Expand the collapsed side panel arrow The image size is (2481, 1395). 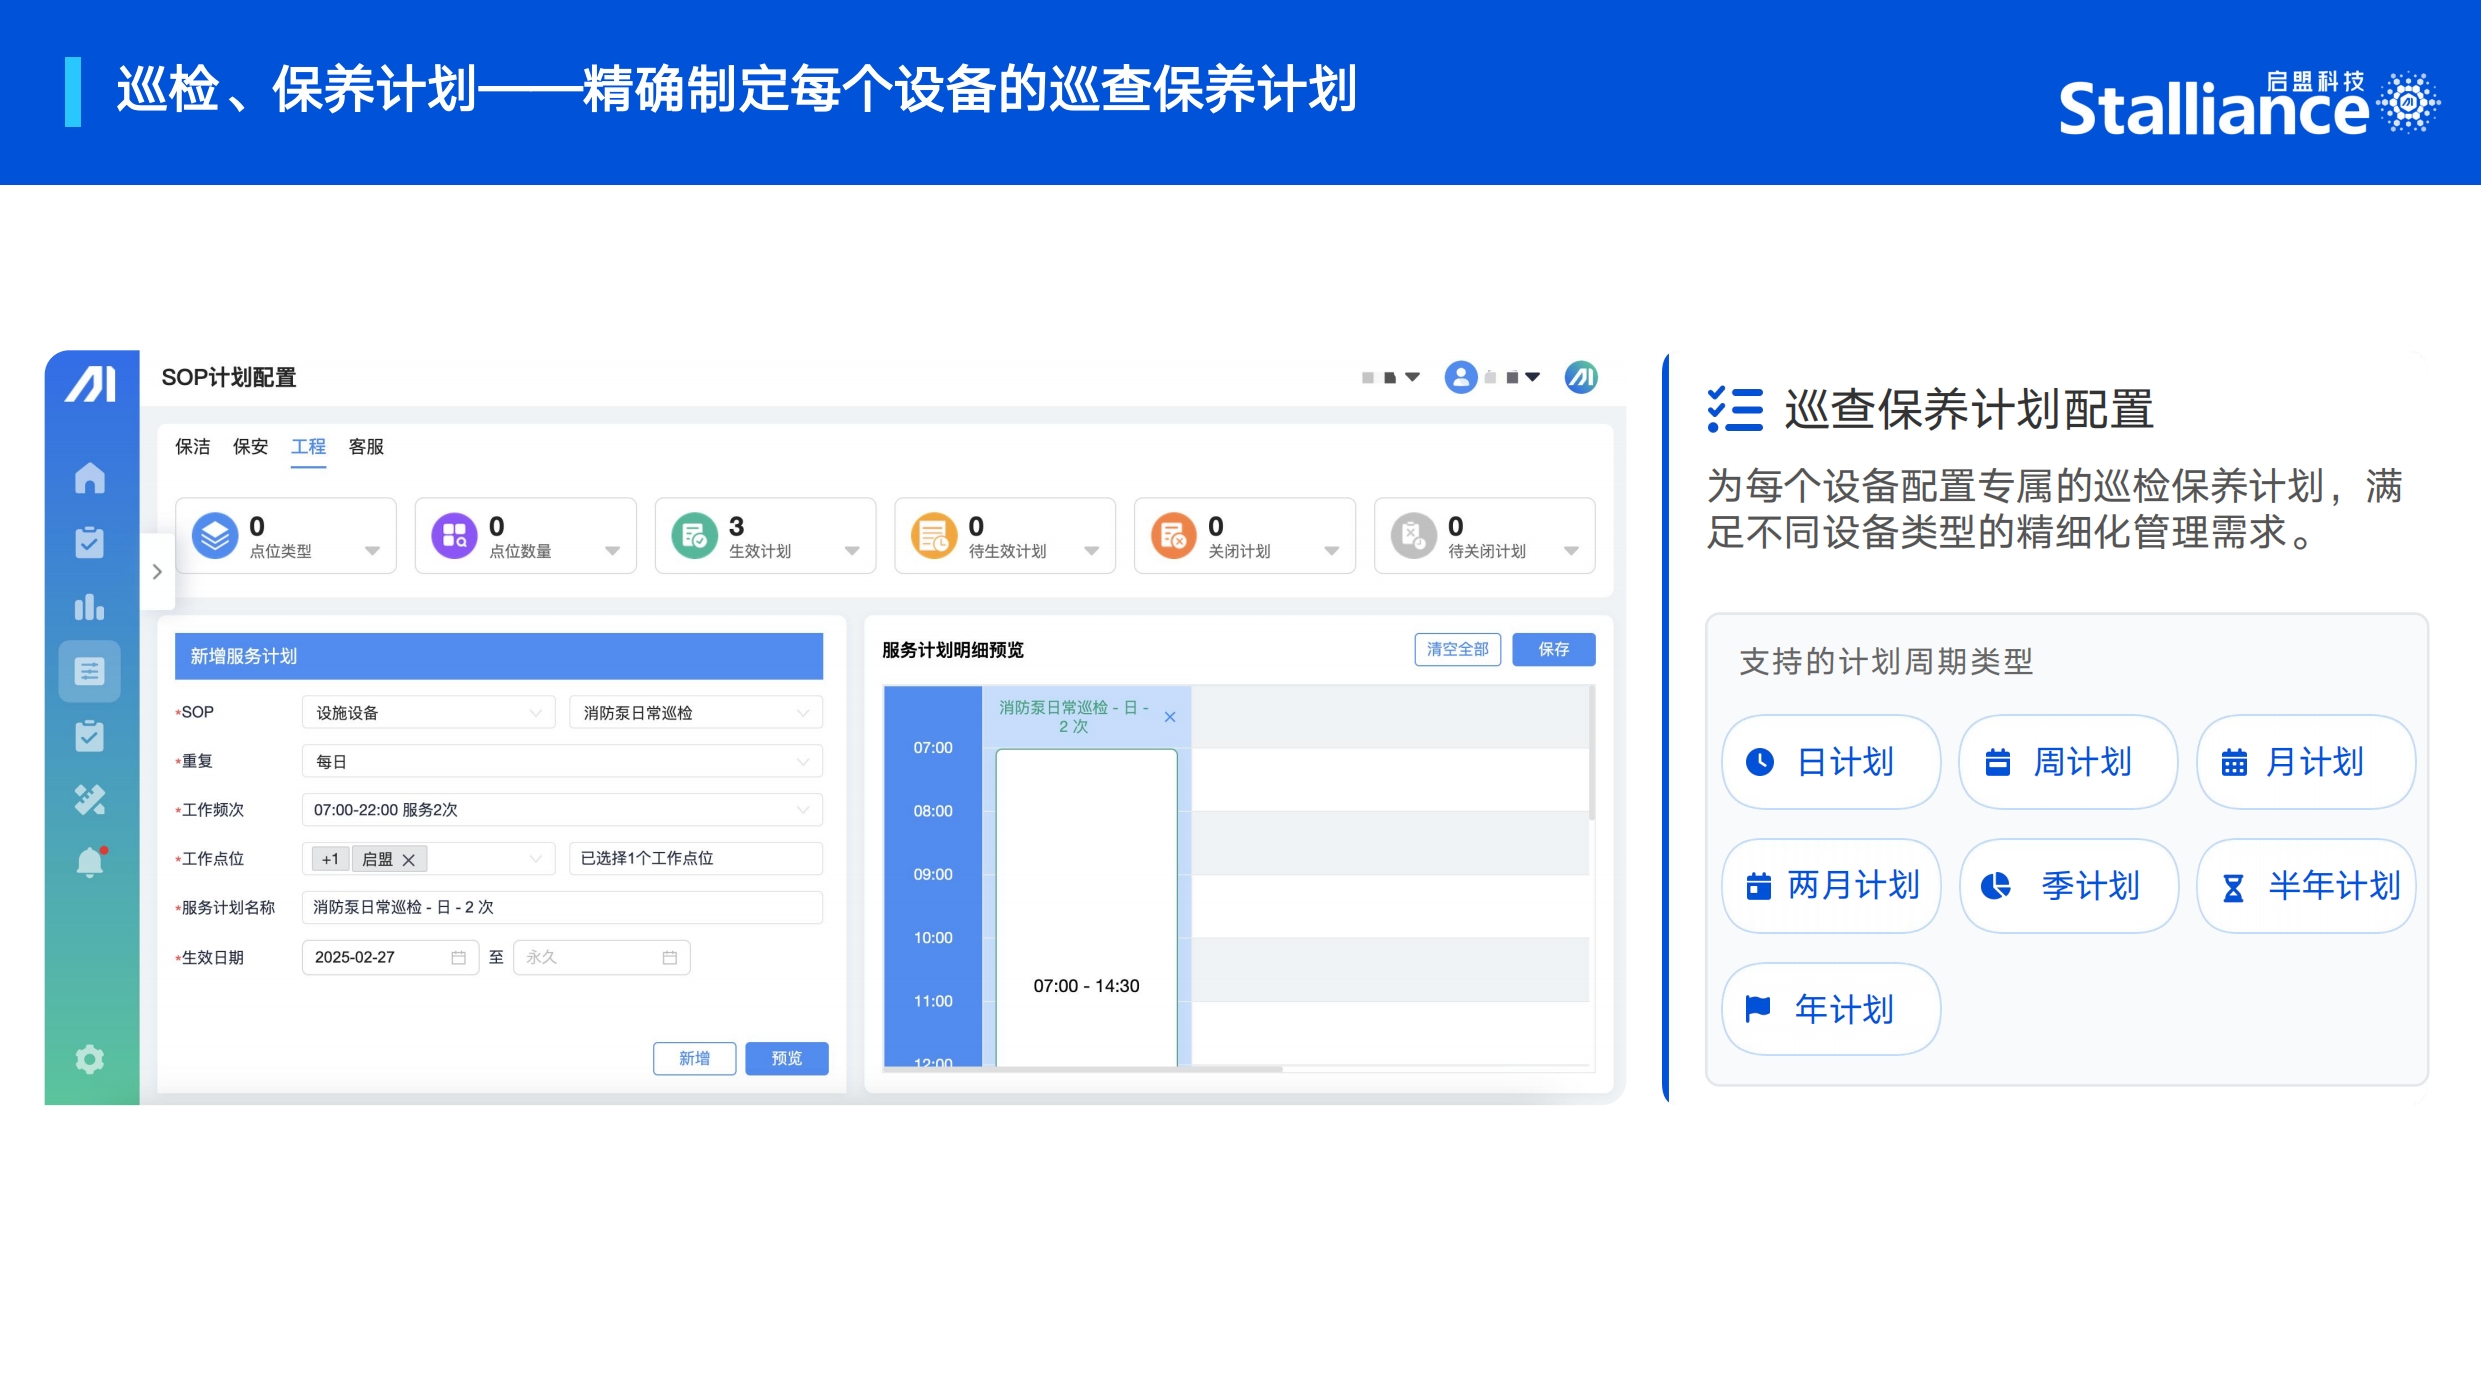(157, 572)
